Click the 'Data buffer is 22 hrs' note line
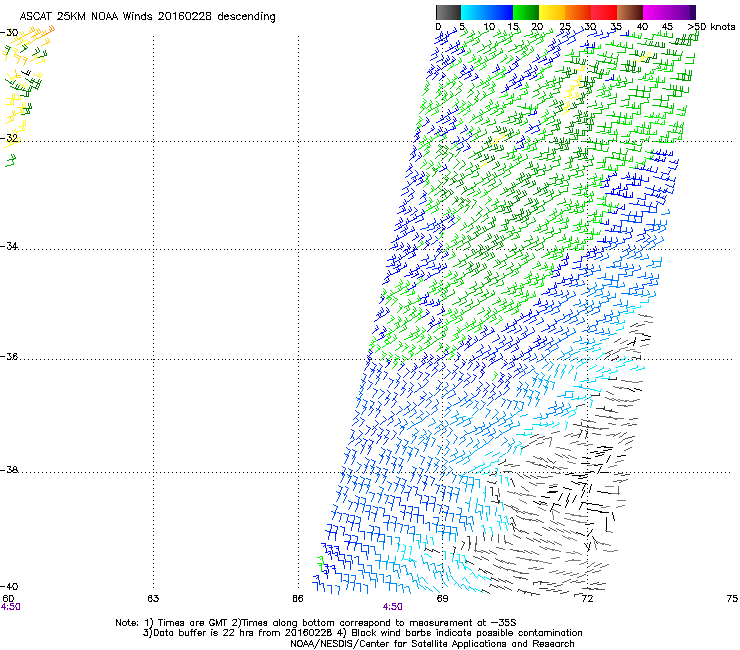740x650 pixels. coord(362,633)
